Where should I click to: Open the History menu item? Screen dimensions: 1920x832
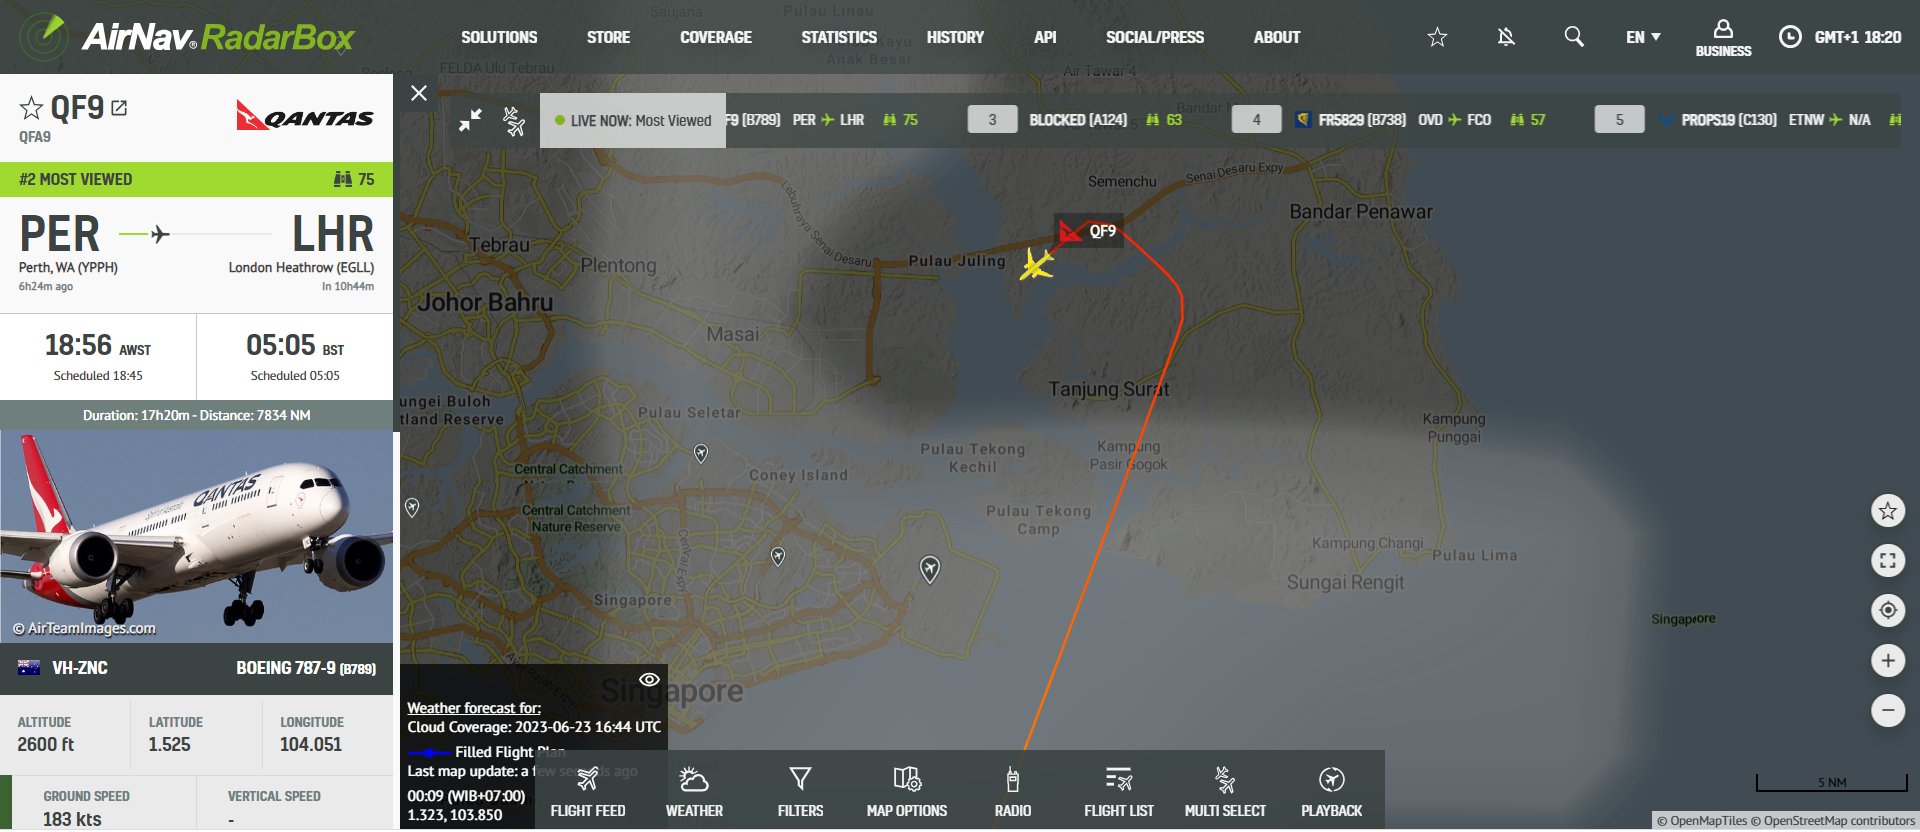pyautogui.click(x=955, y=37)
